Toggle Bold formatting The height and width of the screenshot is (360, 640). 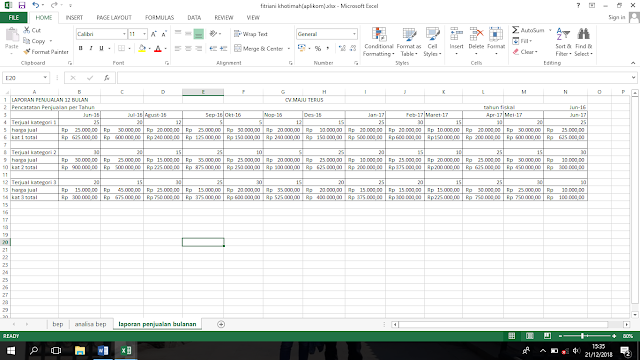coord(80,49)
